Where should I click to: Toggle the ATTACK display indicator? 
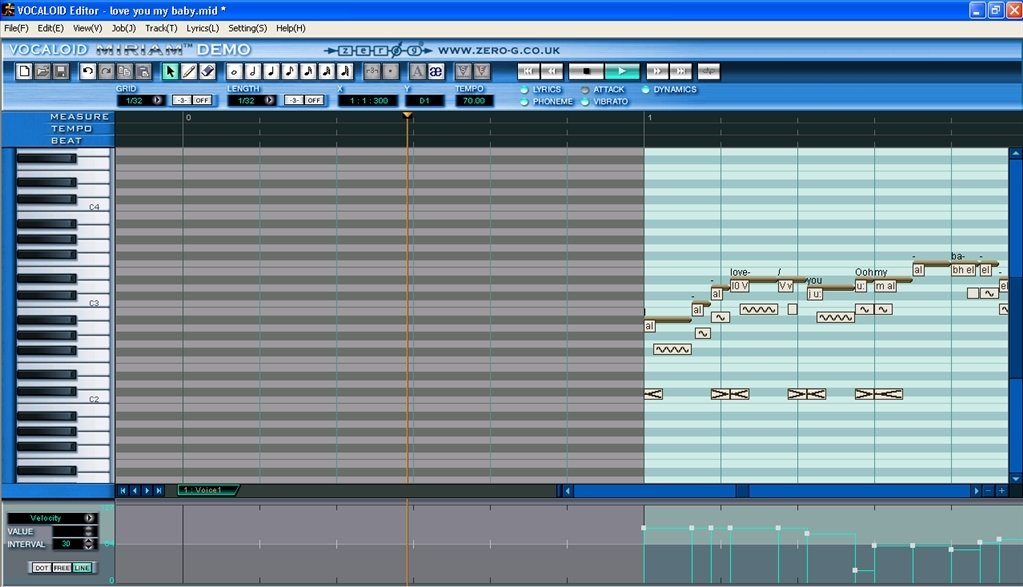coord(585,90)
